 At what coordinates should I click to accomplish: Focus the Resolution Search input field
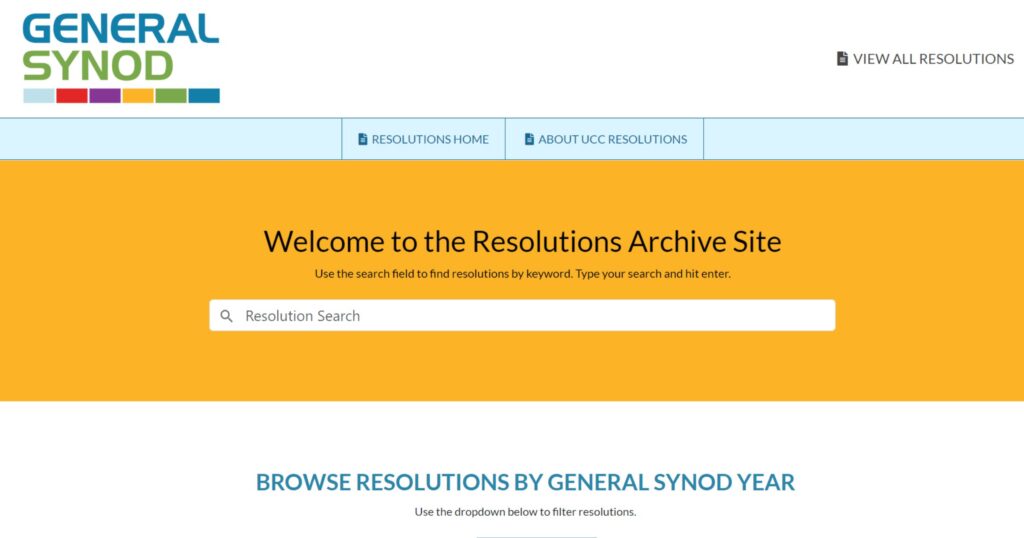click(x=522, y=315)
